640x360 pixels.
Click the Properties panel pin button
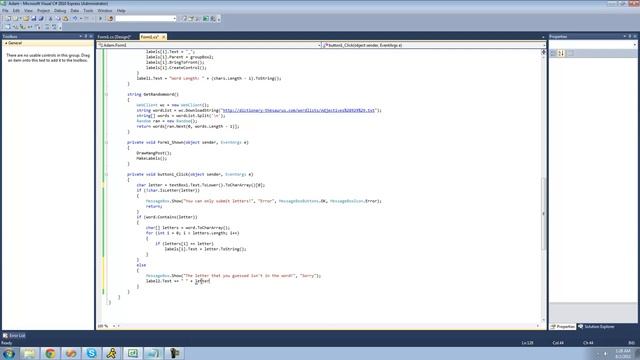click(630, 37)
